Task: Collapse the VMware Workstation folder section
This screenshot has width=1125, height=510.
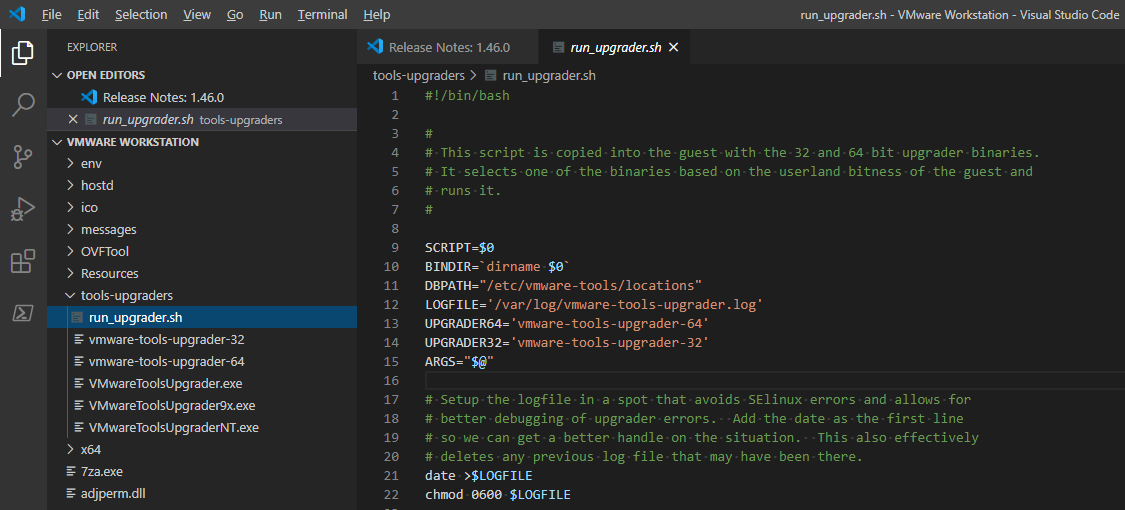Action: [x=57, y=142]
